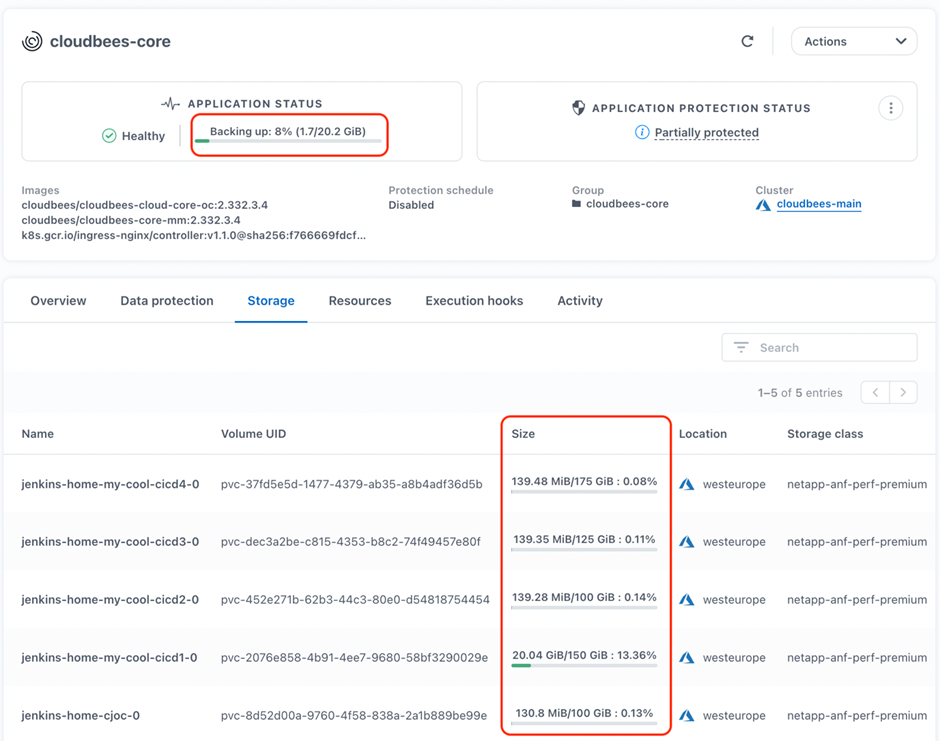
Task: Click the Partially protected info icon
Action: [641, 132]
